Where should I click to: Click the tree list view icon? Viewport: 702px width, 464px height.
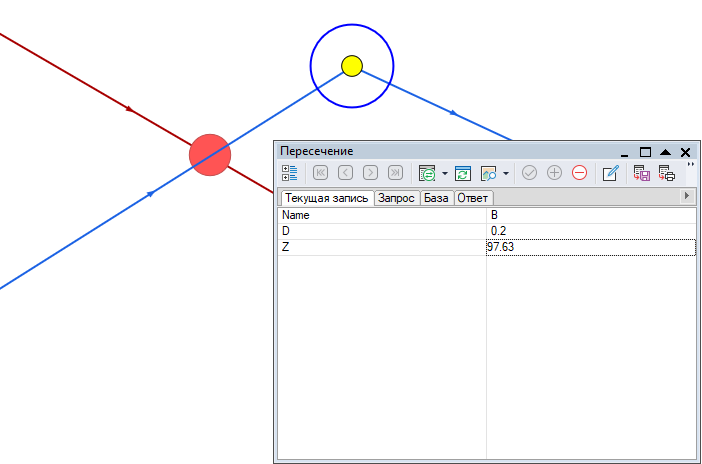(290, 173)
